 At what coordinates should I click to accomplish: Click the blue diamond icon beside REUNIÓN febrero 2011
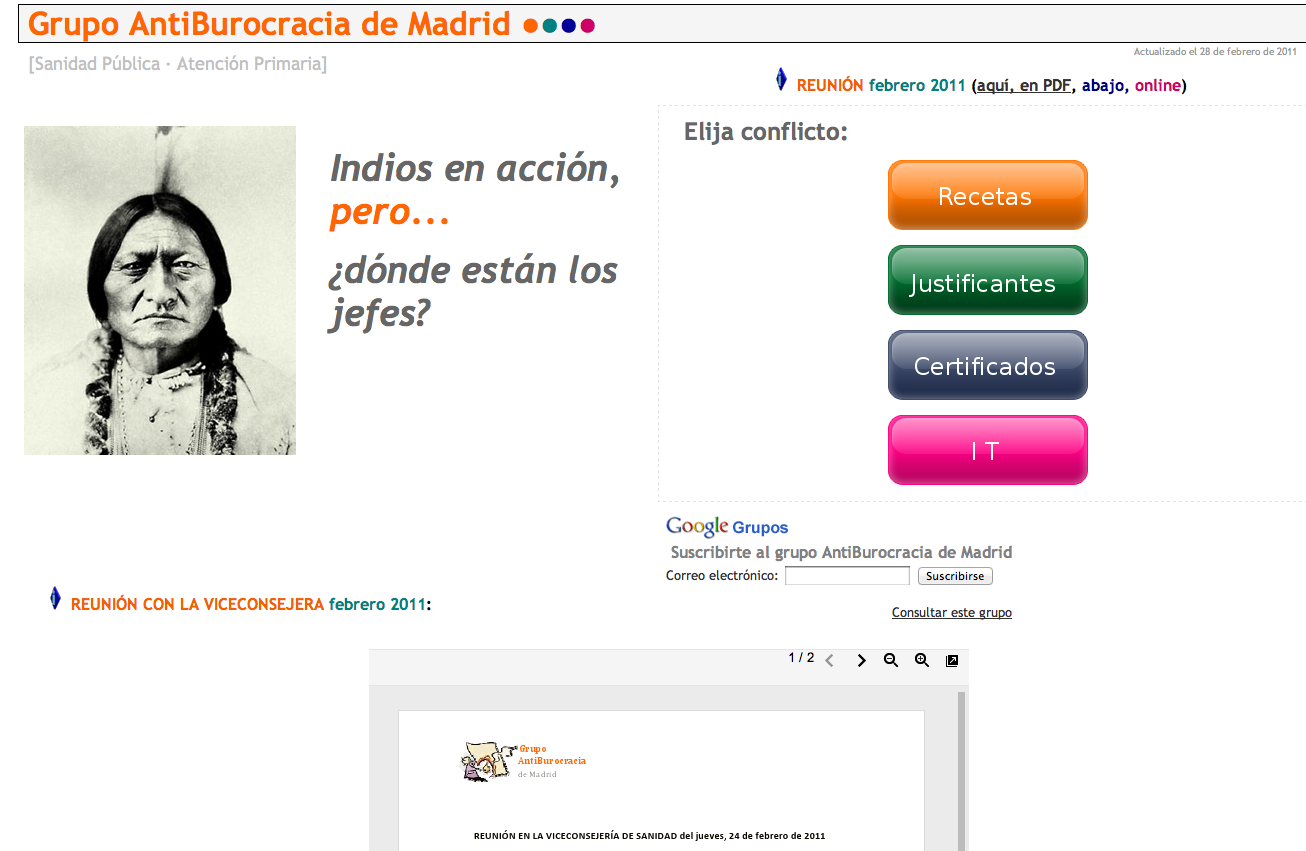[x=782, y=80]
